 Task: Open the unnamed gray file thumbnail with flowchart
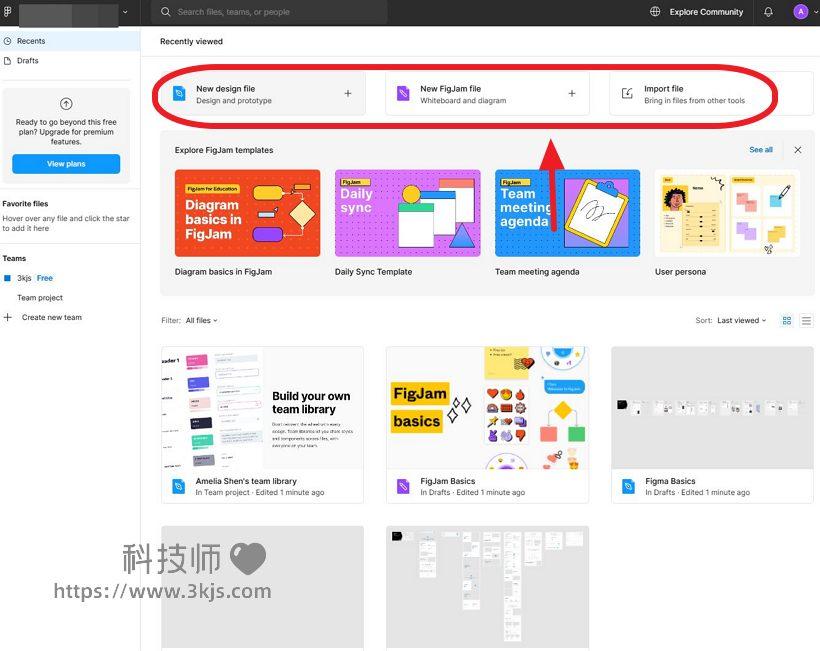(x=487, y=587)
